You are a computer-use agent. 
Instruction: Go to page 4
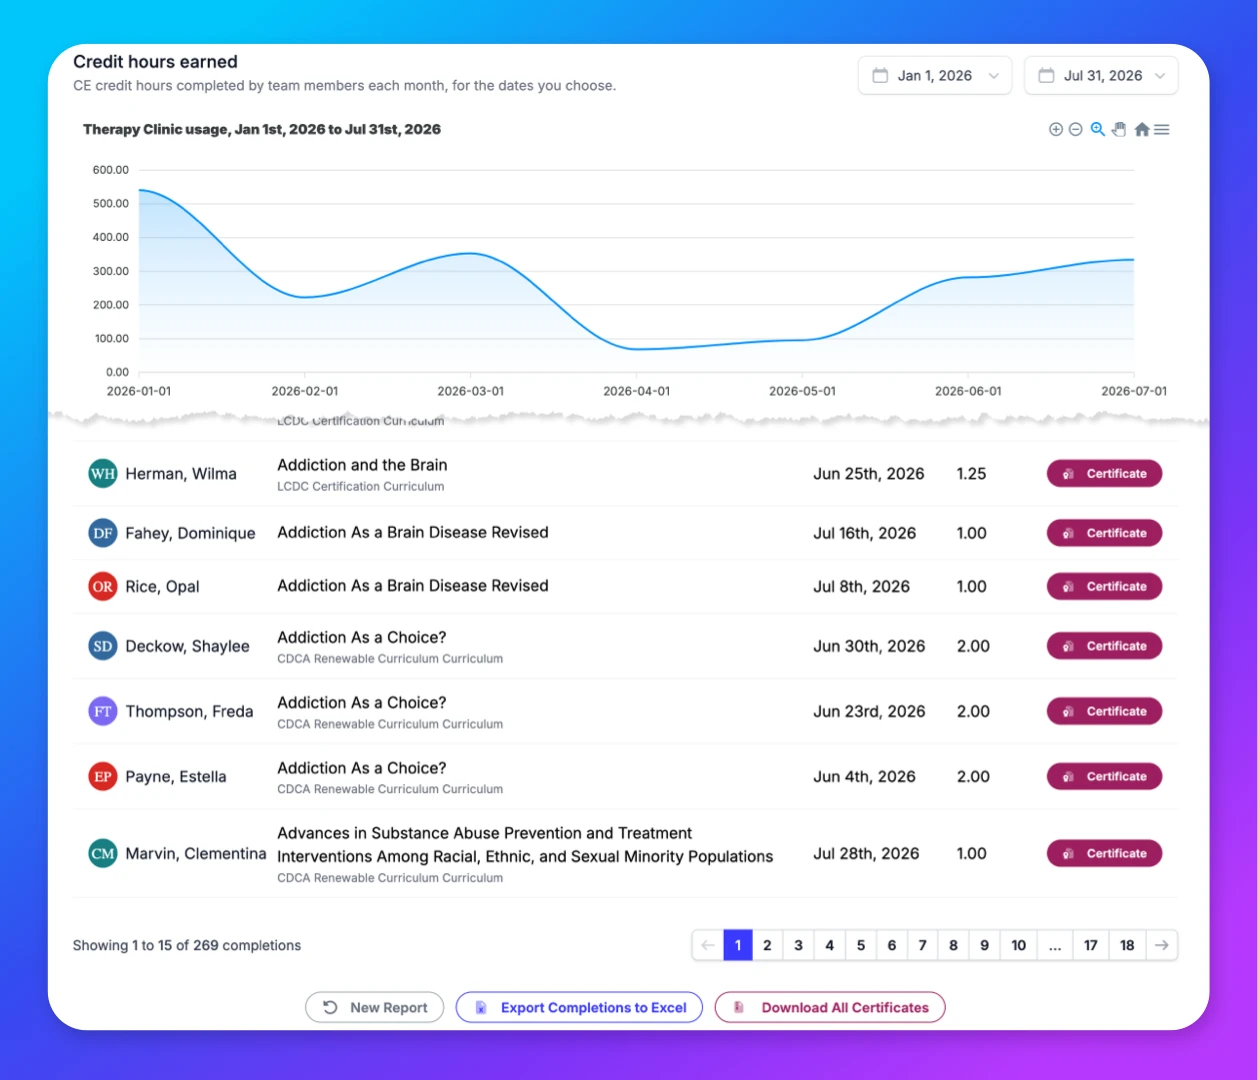click(x=829, y=945)
